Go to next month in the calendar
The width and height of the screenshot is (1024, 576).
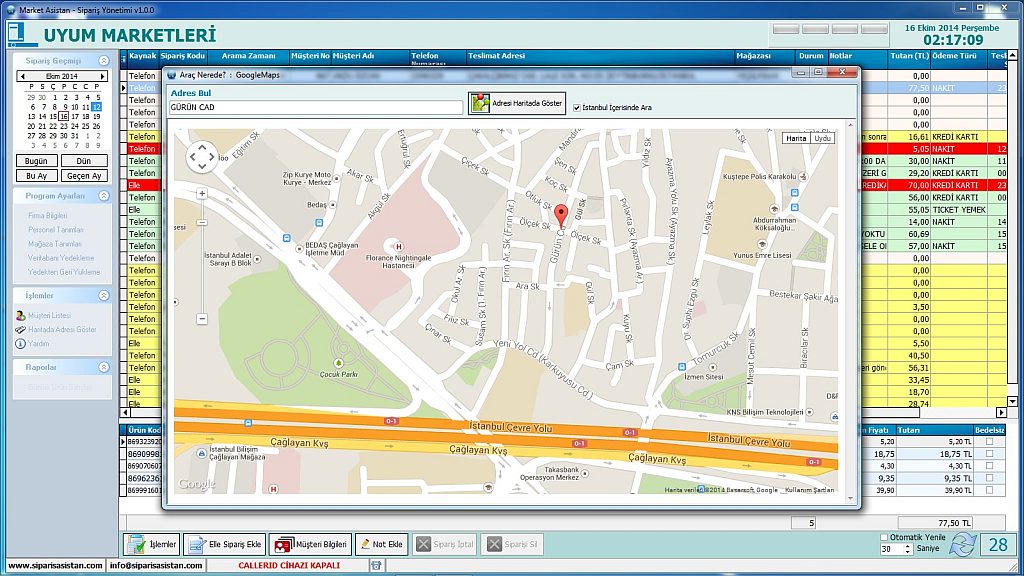(x=102, y=76)
